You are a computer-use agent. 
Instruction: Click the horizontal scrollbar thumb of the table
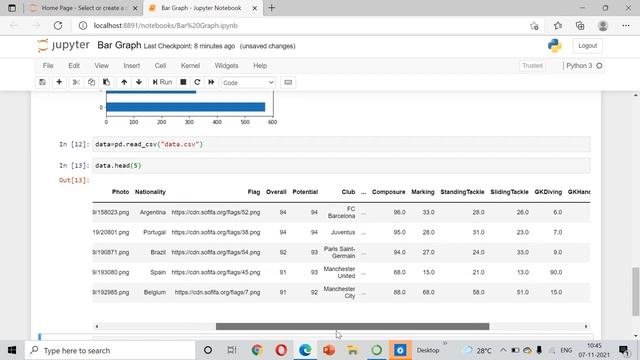(352, 327)
